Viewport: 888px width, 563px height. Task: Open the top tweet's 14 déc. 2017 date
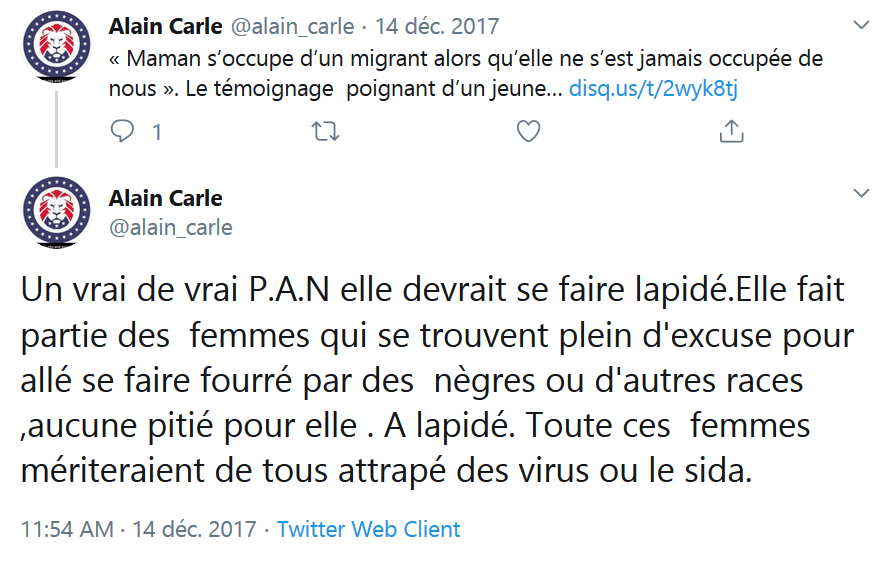tap(436, 25)
